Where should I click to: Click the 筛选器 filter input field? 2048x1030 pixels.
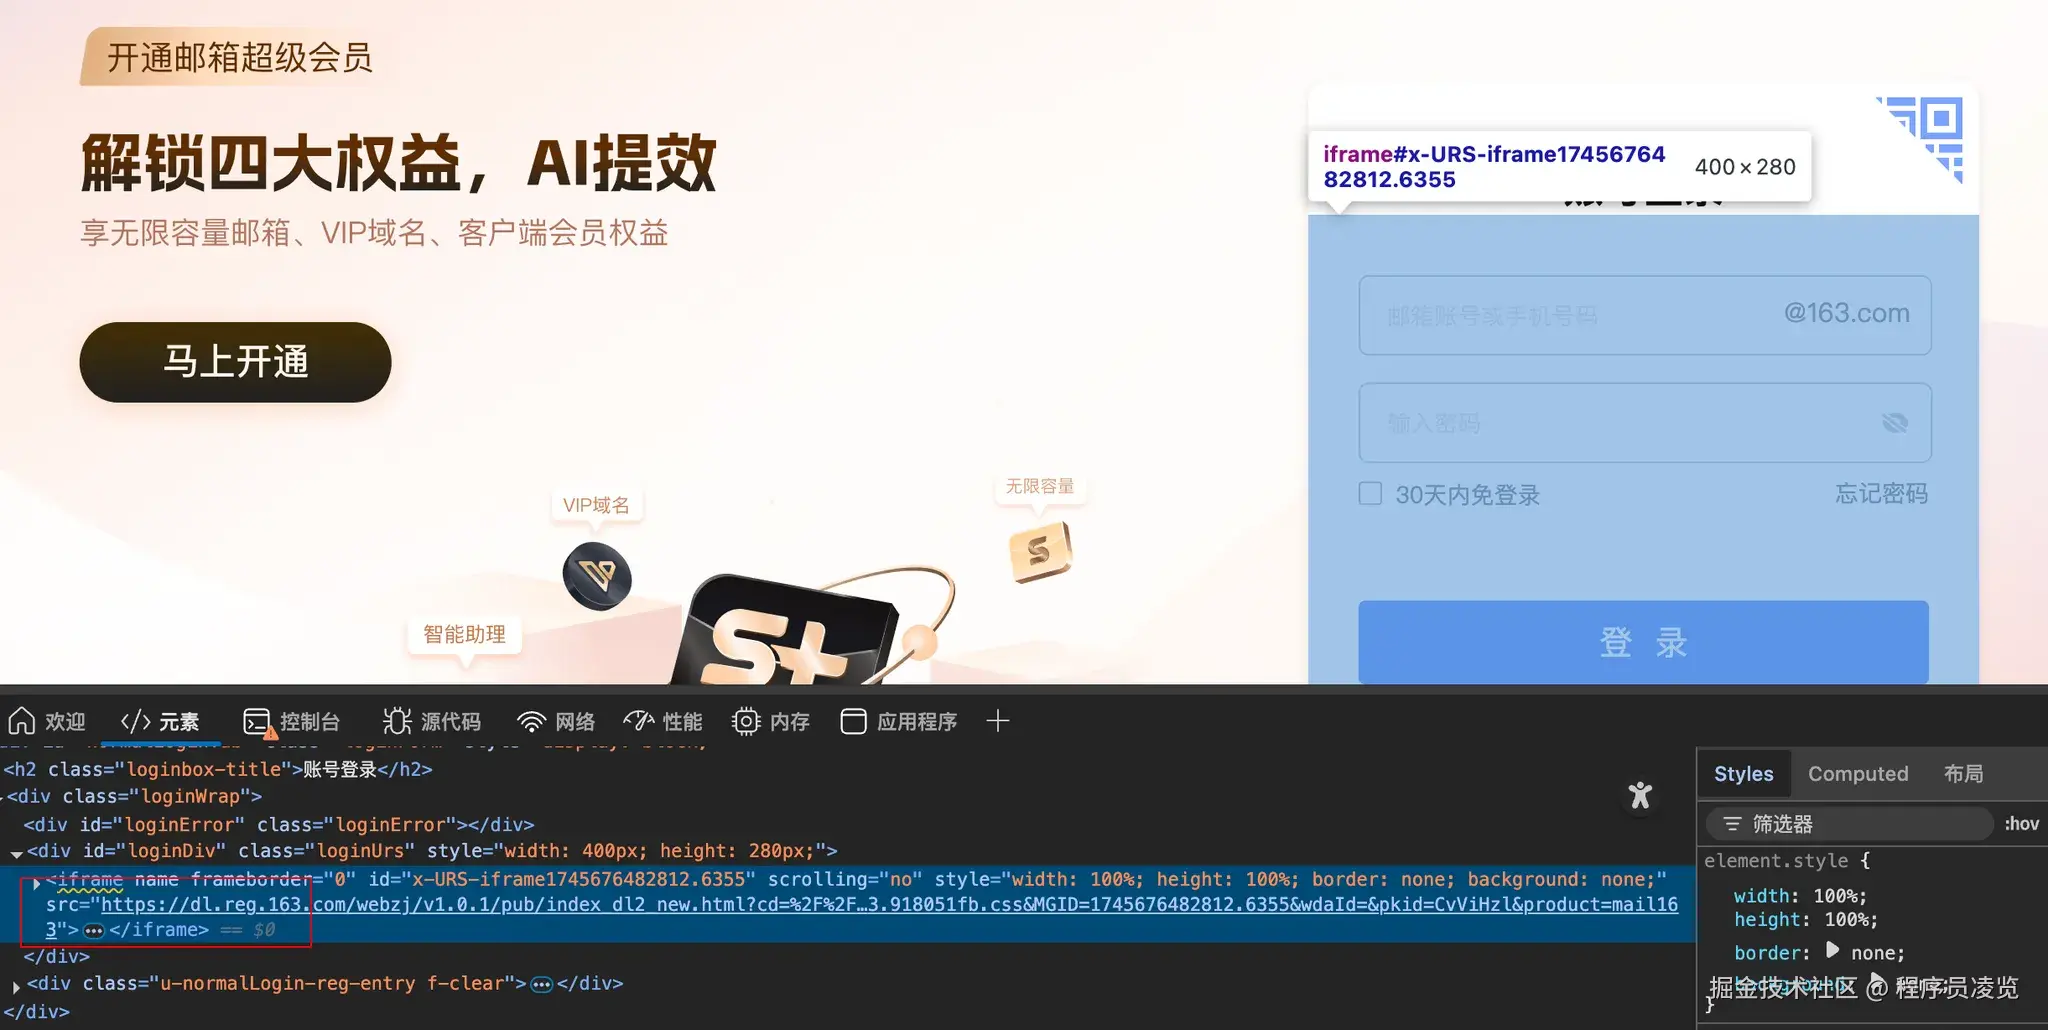coord(1850,824)
